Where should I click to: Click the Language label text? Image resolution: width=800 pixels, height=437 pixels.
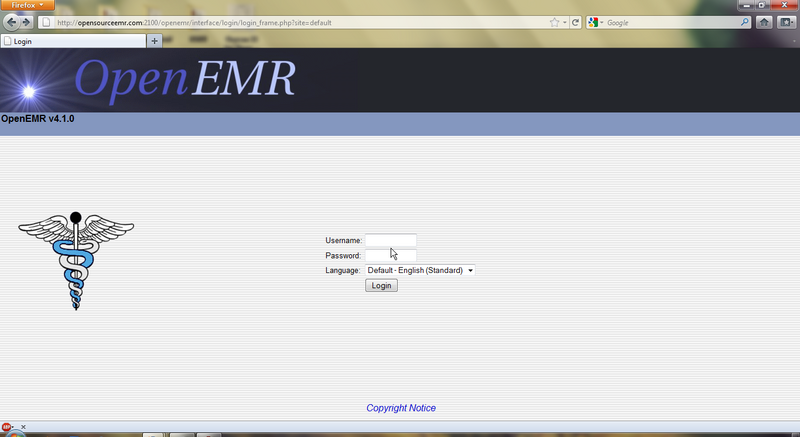pyautogui.click(x=343, y=270)
